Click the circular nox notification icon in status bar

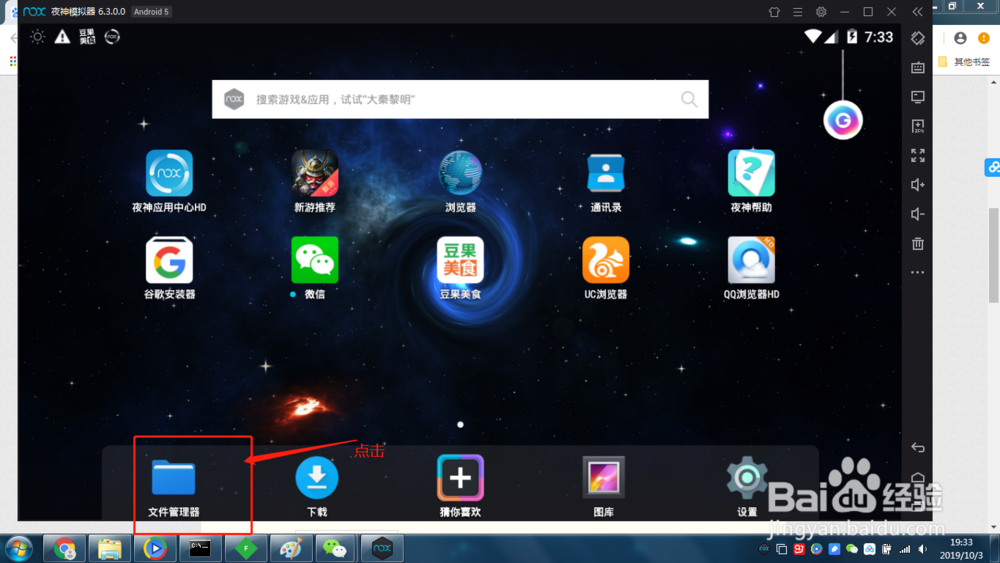point(112,37)
